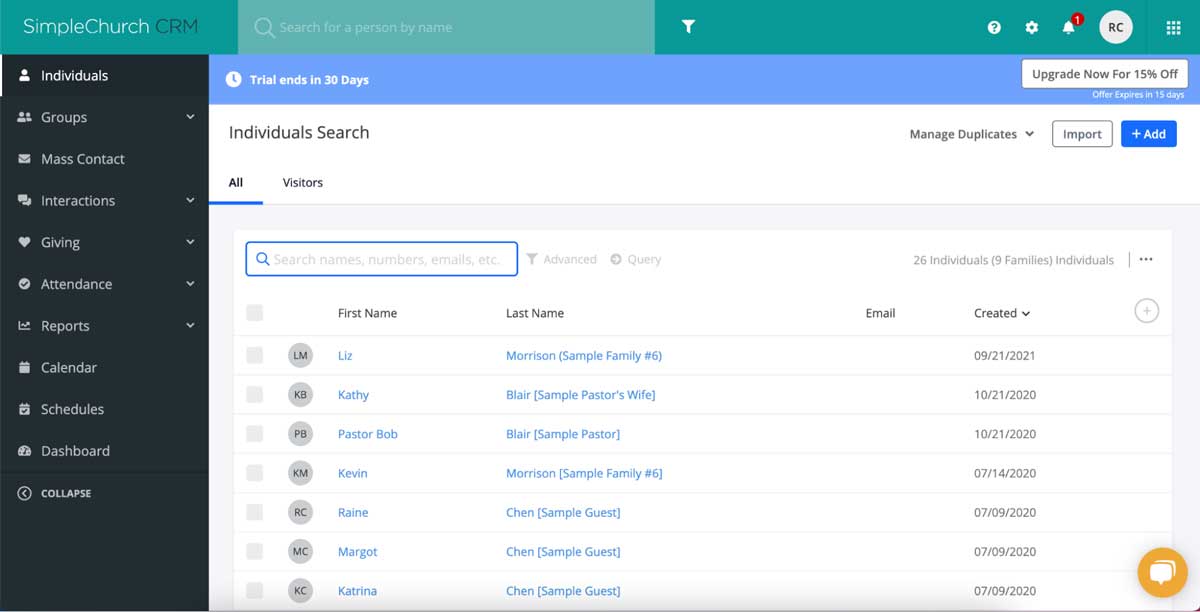
Task: Expand the Groups sidebar menu
Action: [62, 117]
